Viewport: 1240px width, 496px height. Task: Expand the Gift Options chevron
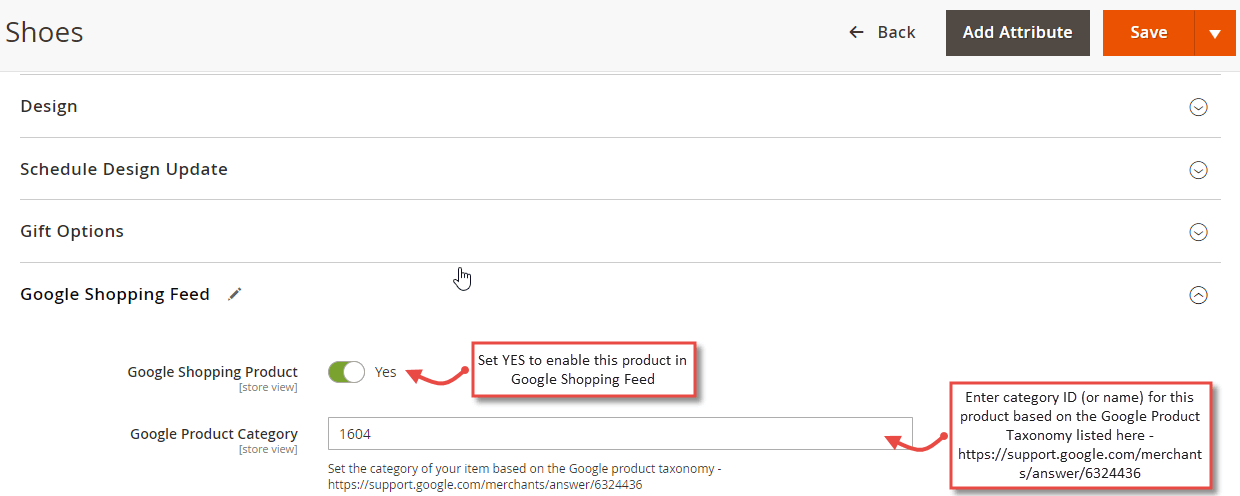point(1198,232)
